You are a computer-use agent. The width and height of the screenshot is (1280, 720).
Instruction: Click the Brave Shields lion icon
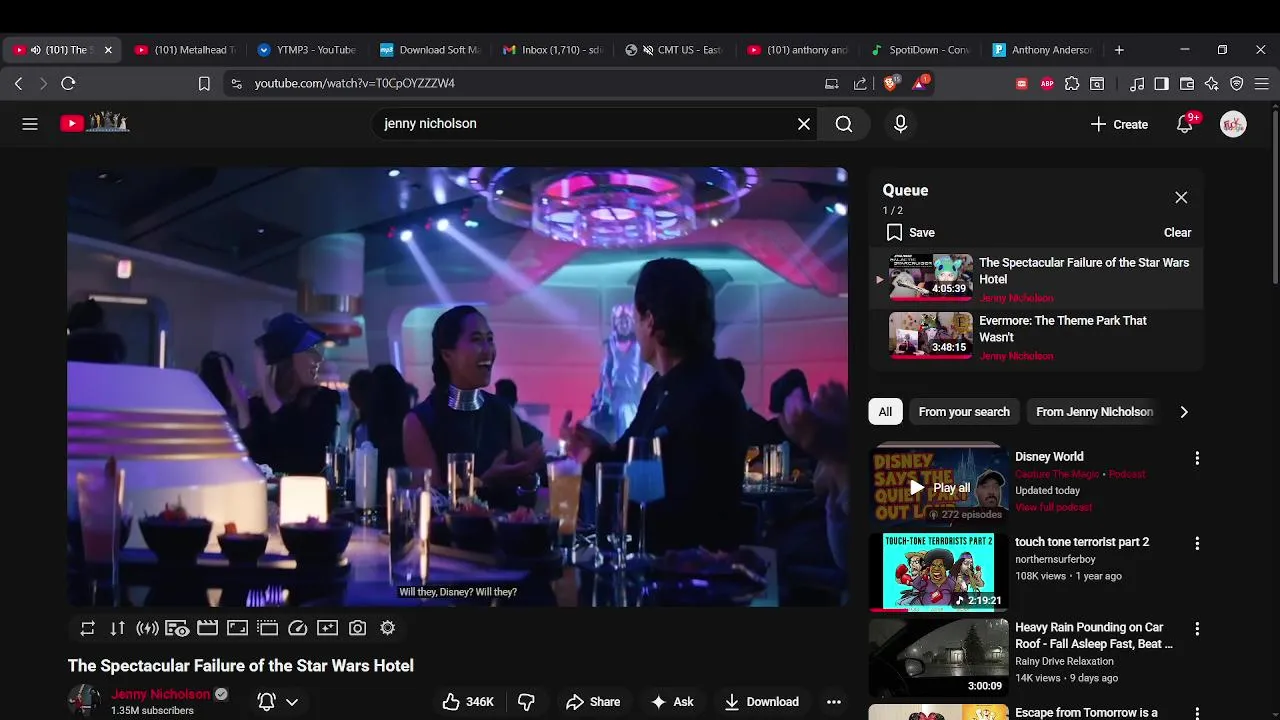coord(891,83)
